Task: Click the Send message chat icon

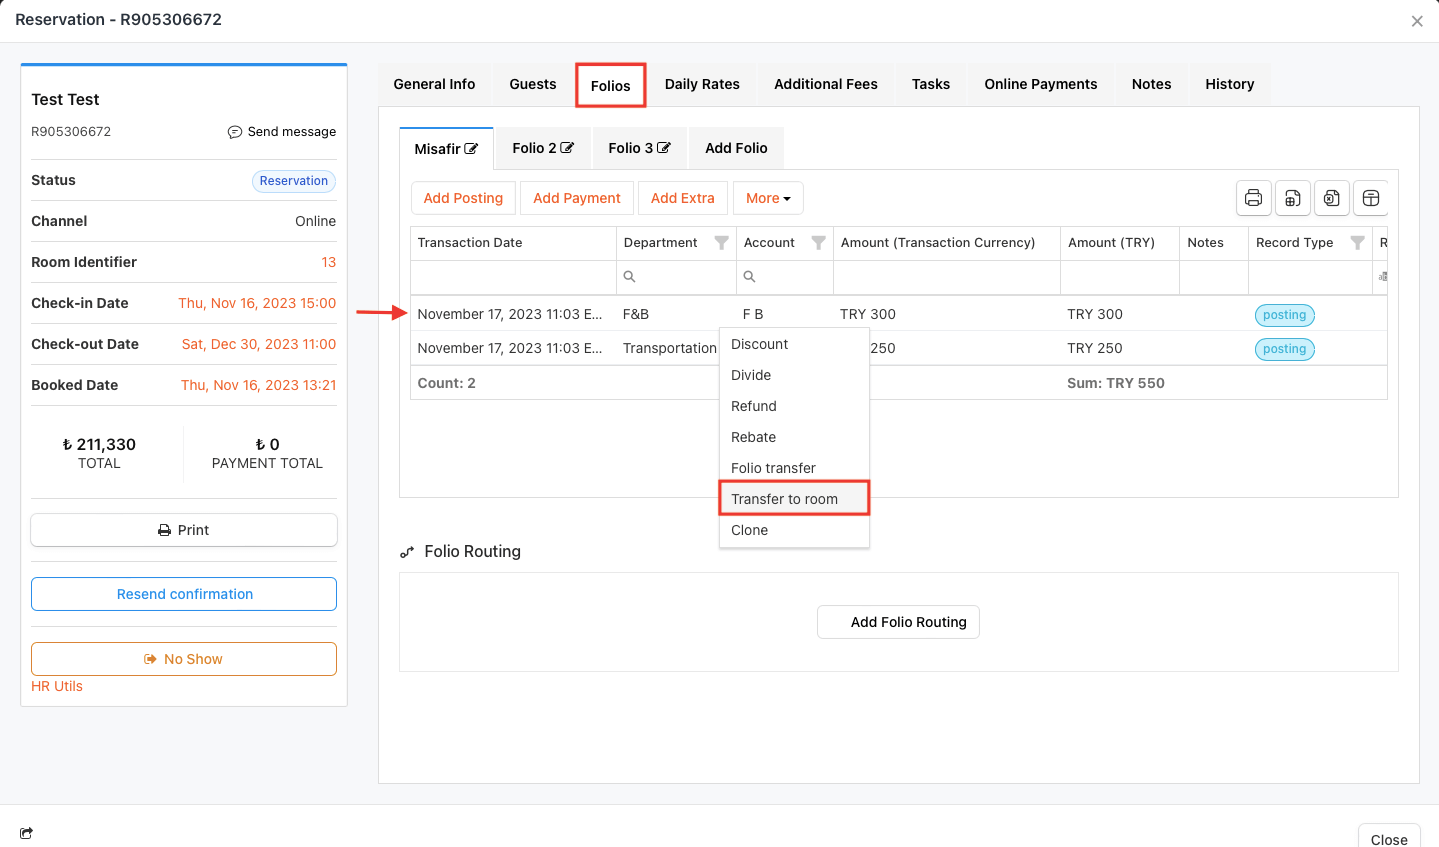Action: (x=235, y=132)
